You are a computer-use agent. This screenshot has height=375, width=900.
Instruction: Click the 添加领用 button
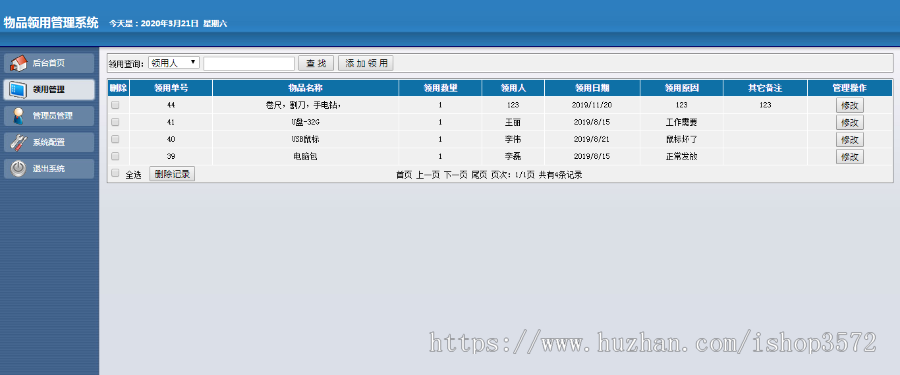coord(366,63)
